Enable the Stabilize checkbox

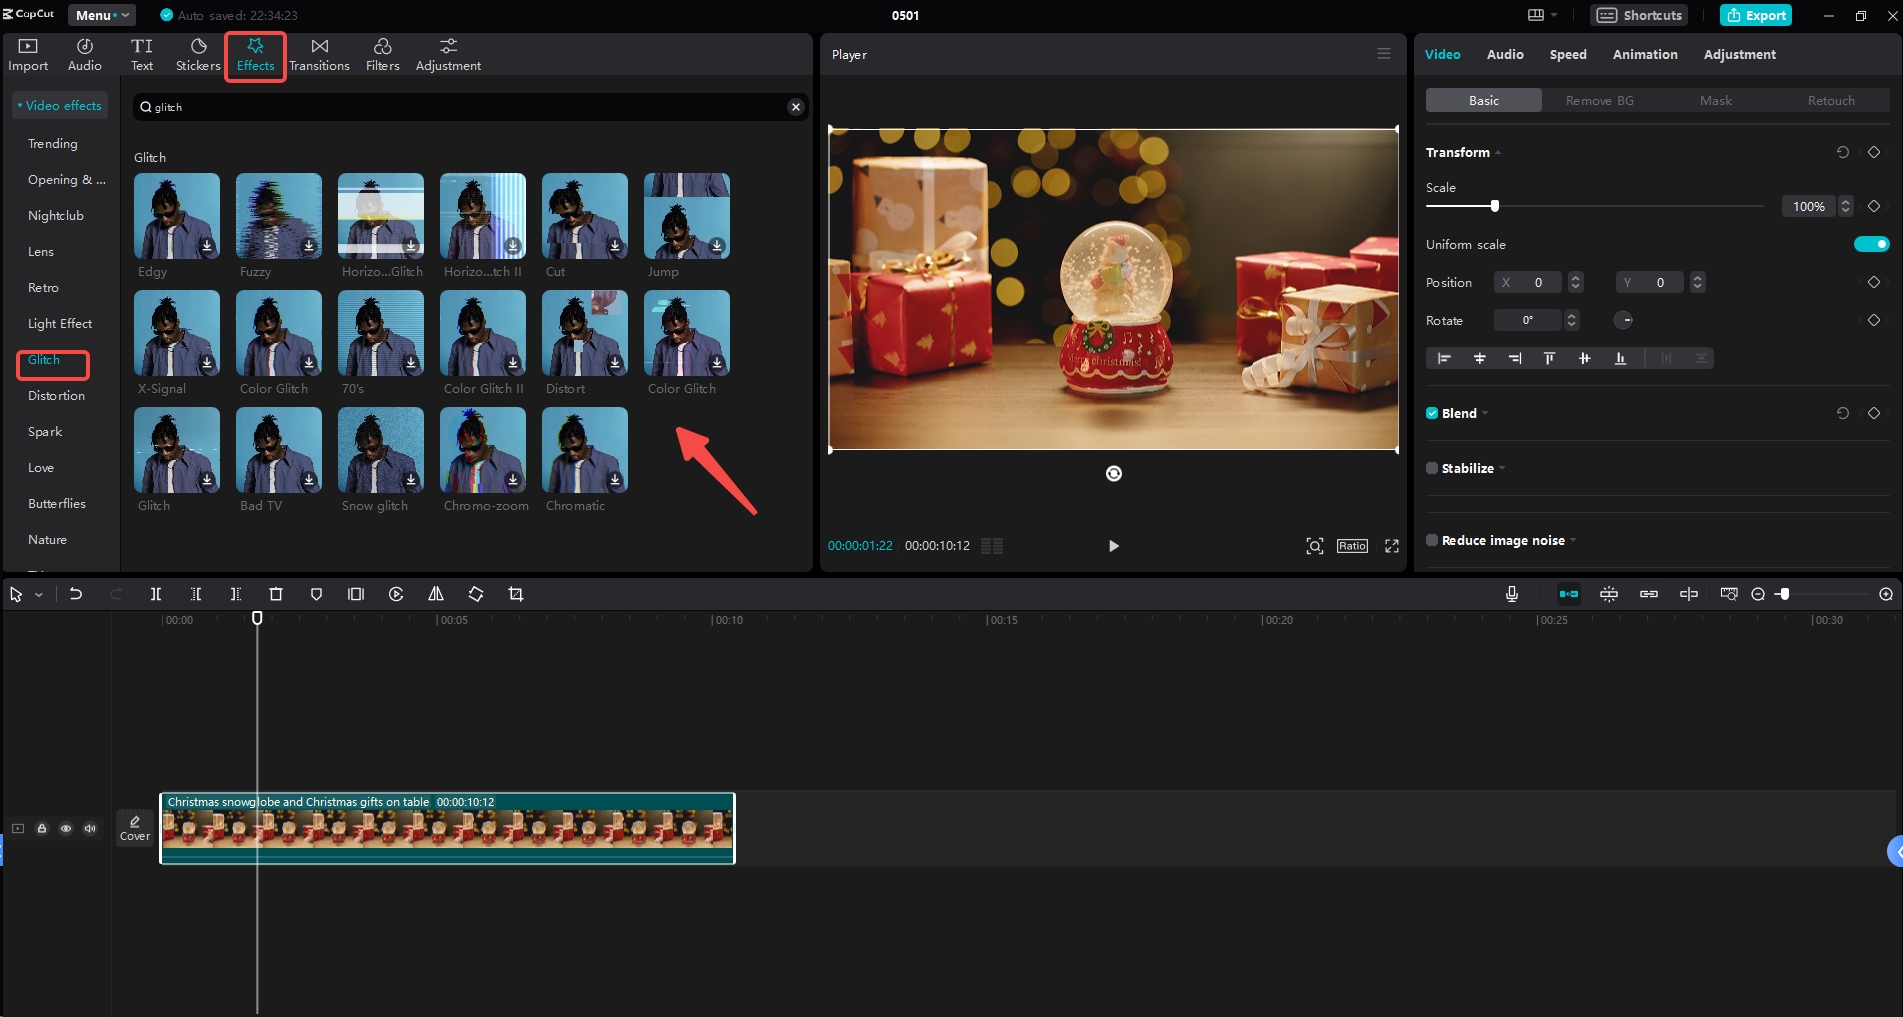click(1431, 468)
